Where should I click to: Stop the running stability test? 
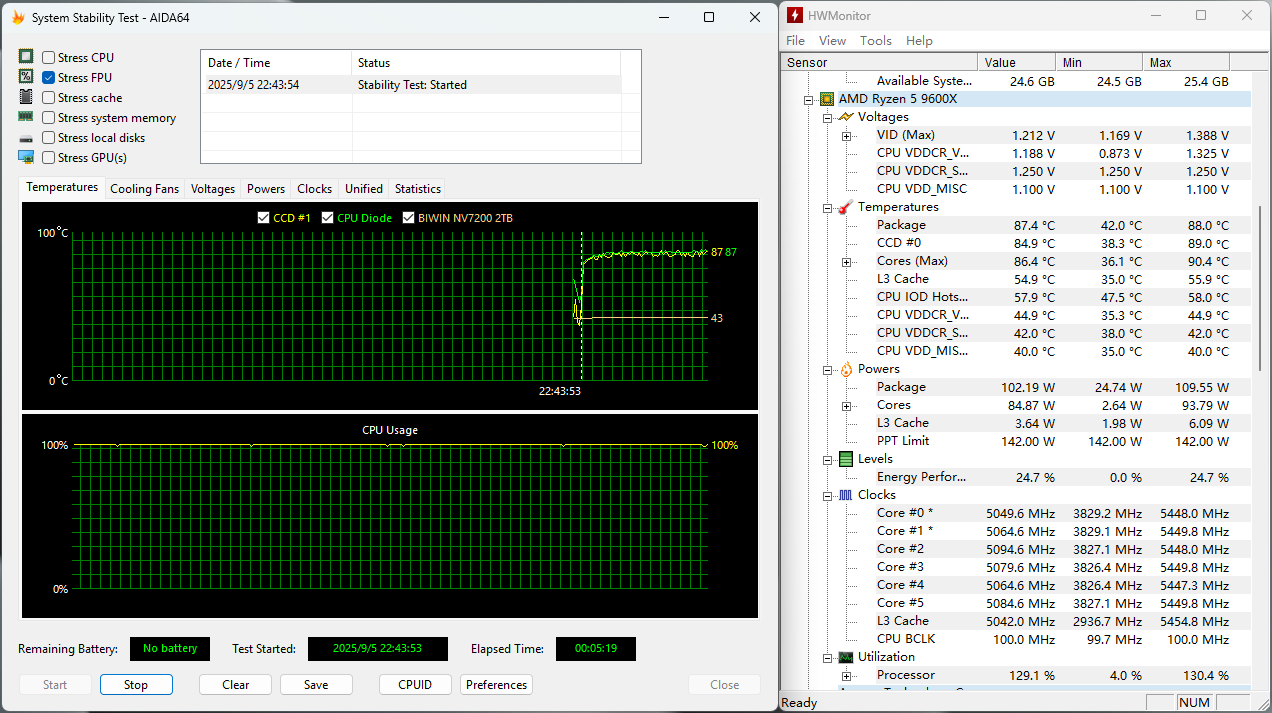(x=136, y=685)
